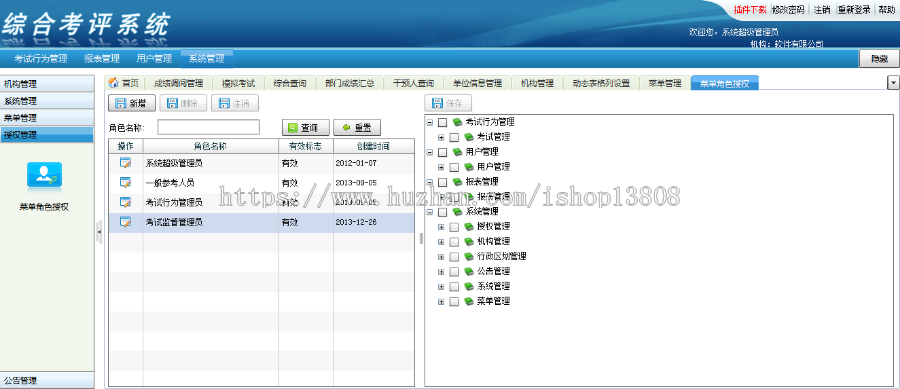Collapse the 考试行为管理 tree node
The height and width of the screenshot is (389, 900).
[x=429, y=122]
